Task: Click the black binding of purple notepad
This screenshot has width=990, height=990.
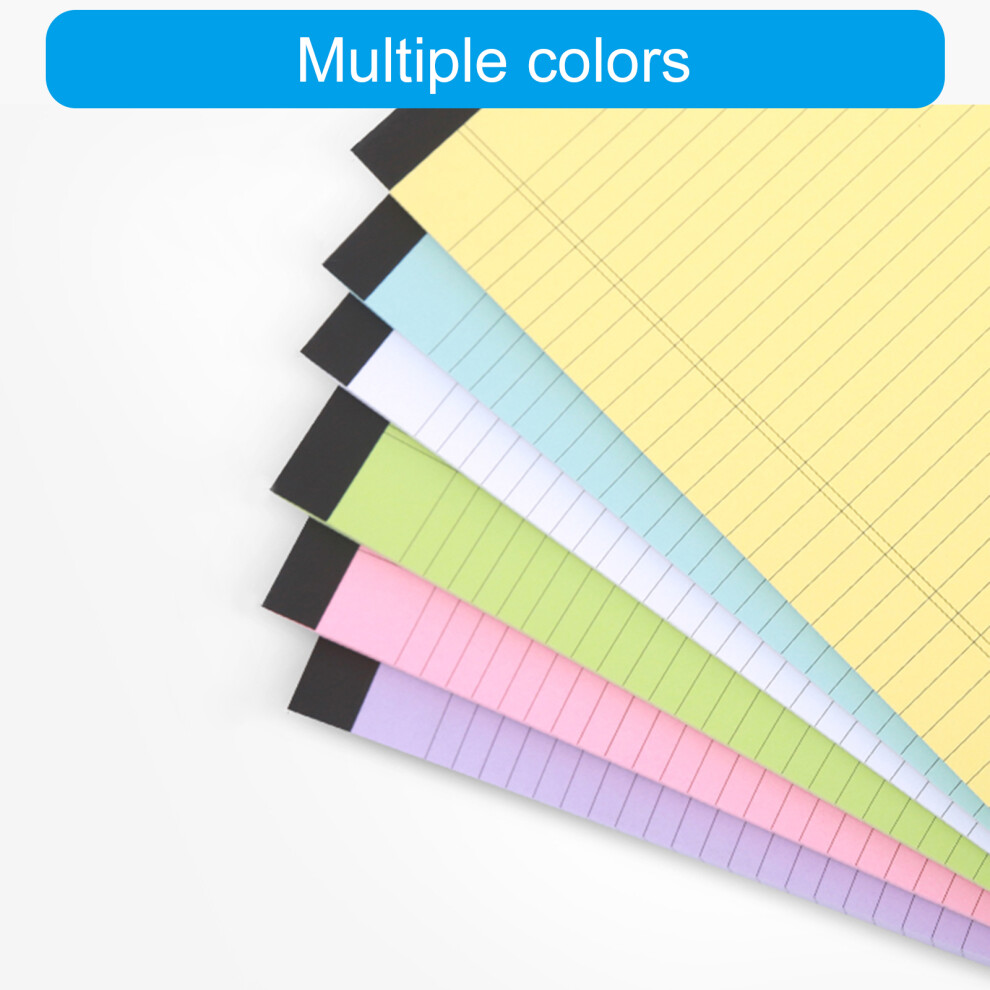Action: (x=333, y=685)
